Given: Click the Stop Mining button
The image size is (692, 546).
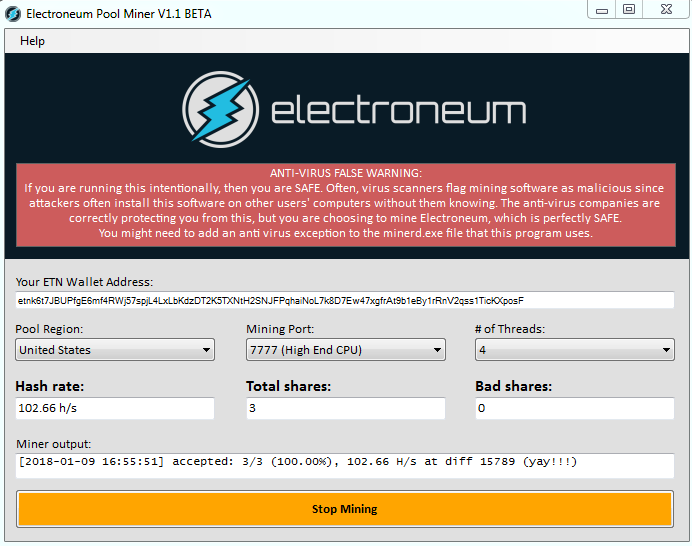Looking at the screenshot, I should point(345,509).
